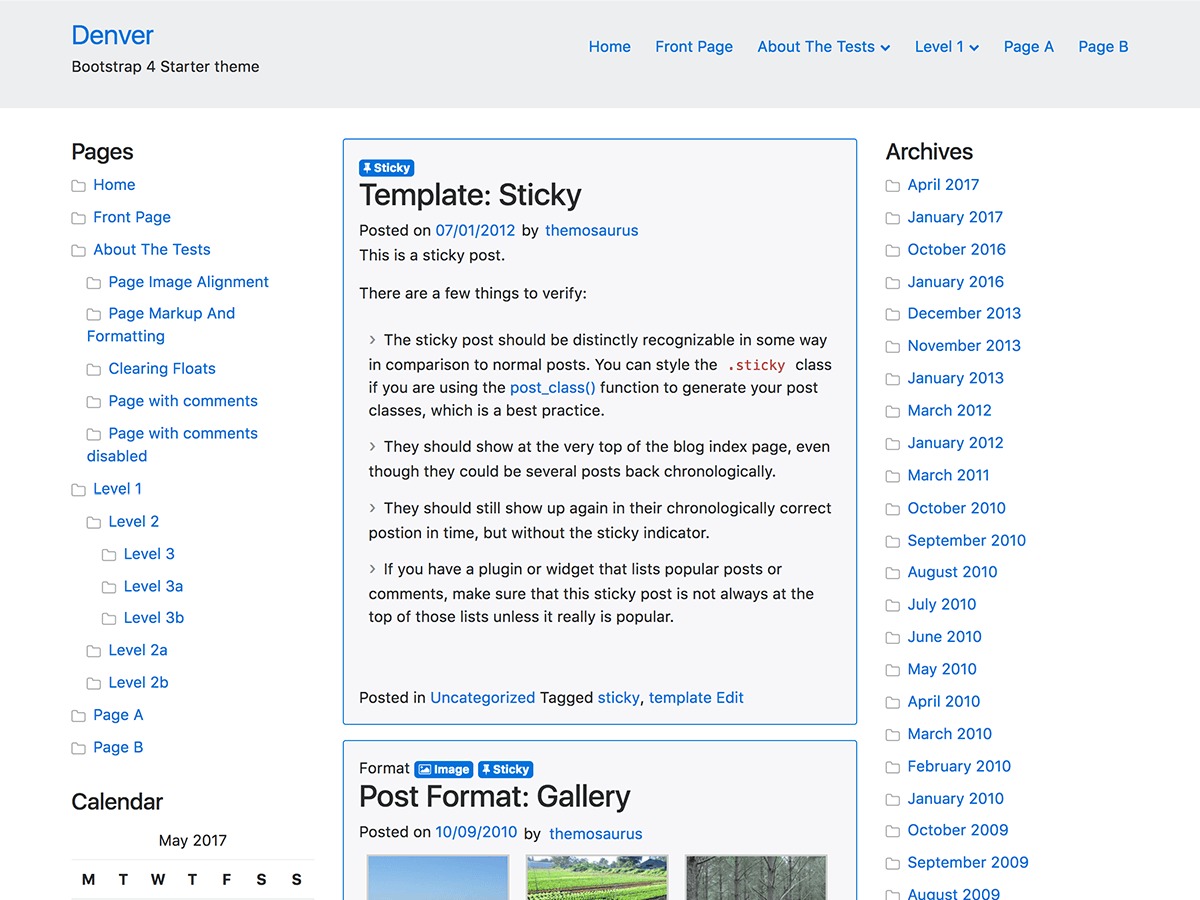Click the folder icon next to April 2017

893,186
